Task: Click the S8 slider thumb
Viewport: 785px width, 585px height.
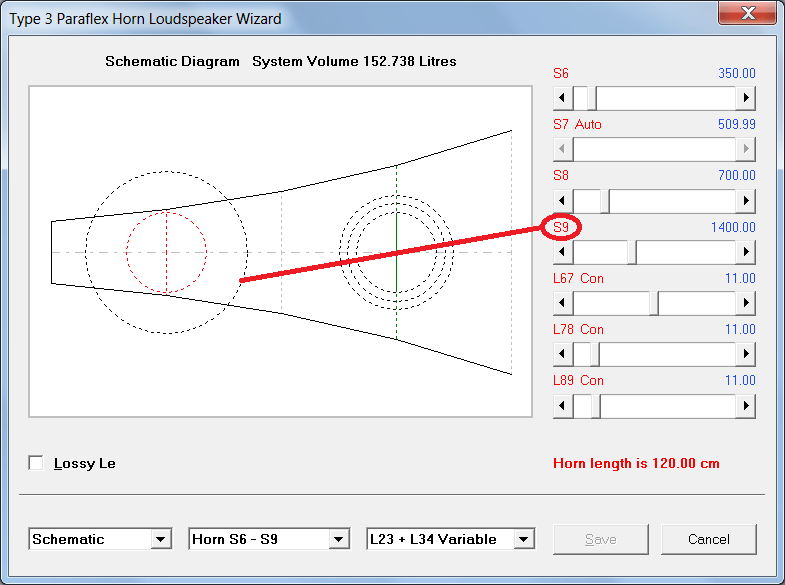Action: pos(605,201)
